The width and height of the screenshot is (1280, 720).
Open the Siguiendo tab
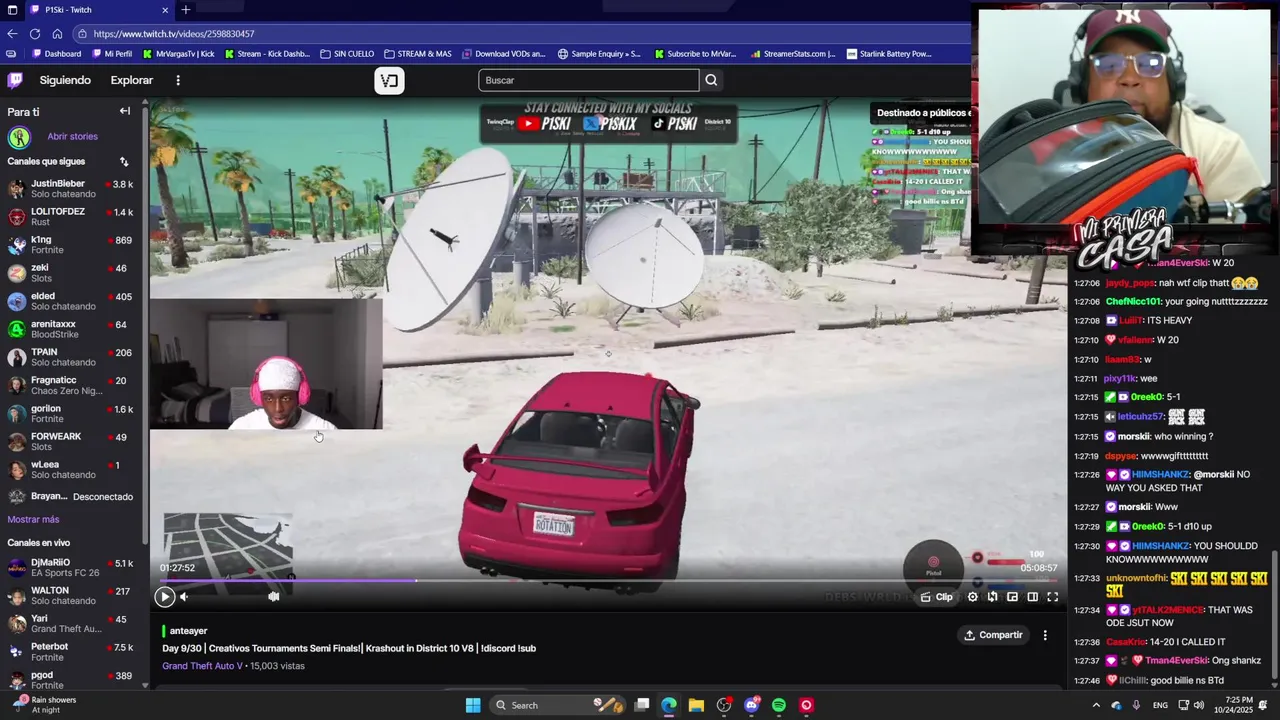tap(65, 80)
